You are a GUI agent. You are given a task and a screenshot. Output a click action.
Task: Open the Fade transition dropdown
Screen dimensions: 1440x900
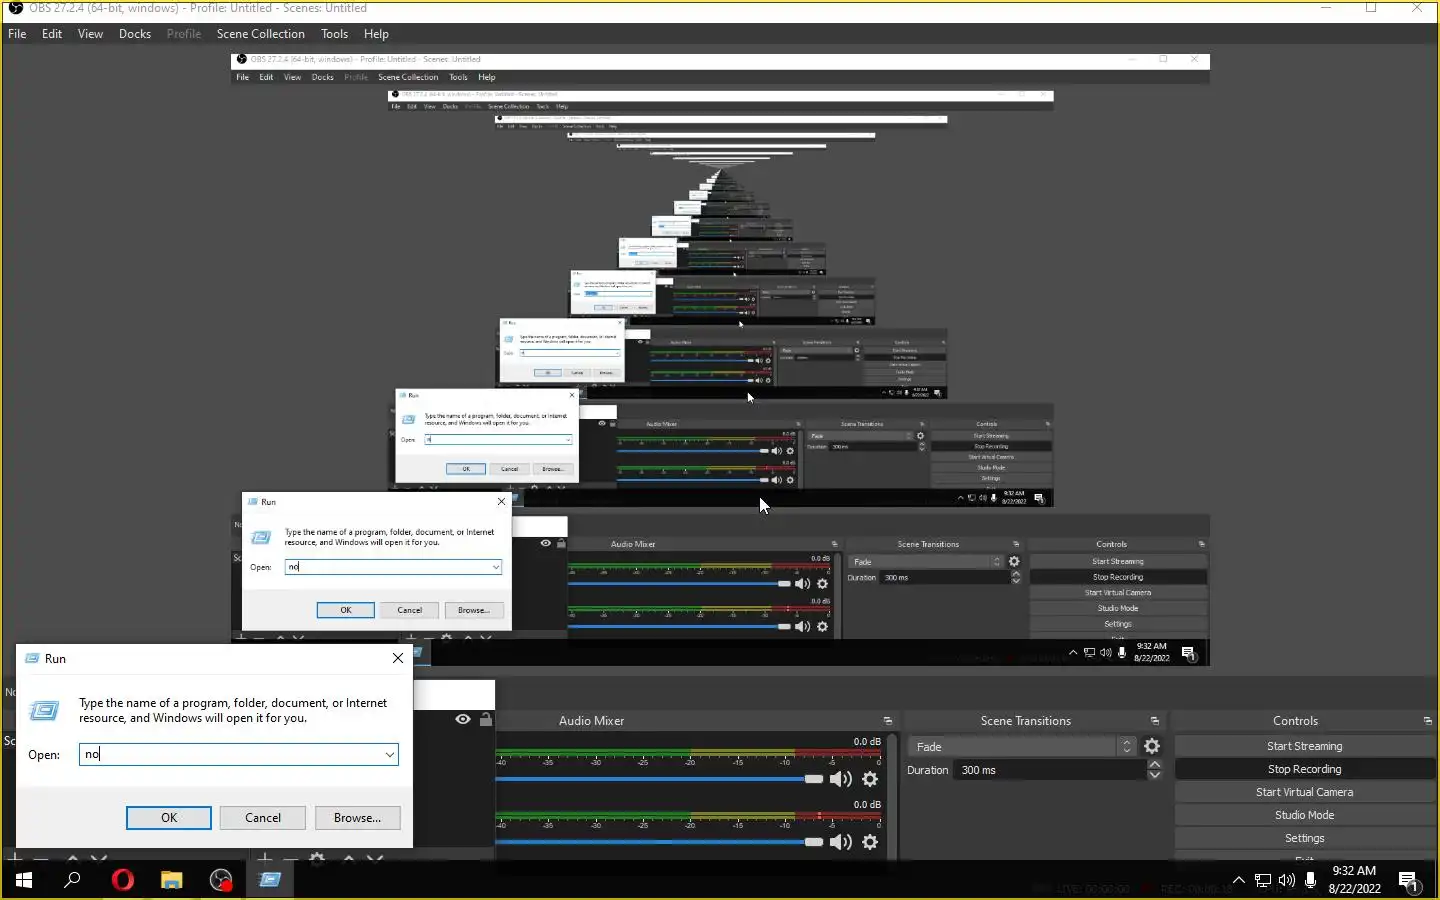click(x=1022, y=747)
